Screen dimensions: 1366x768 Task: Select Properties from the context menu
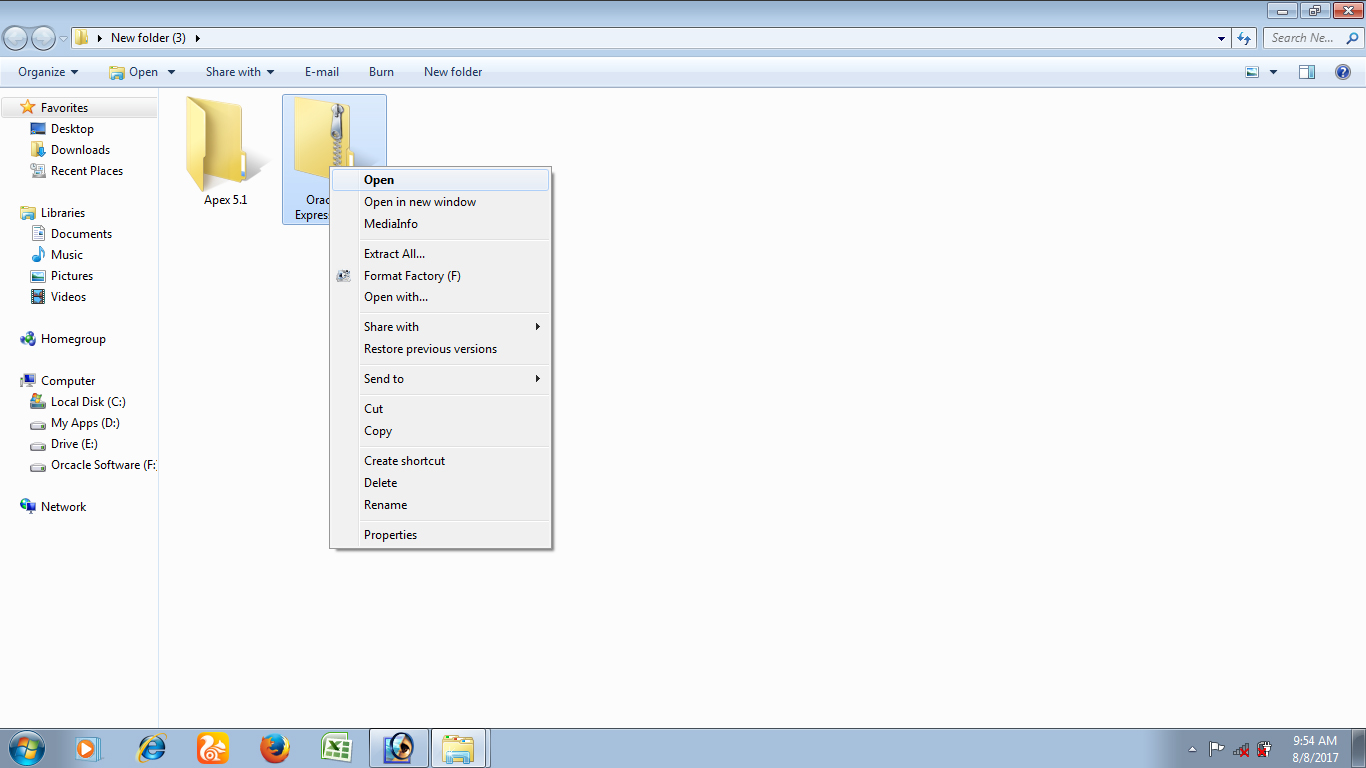[390, 534]
